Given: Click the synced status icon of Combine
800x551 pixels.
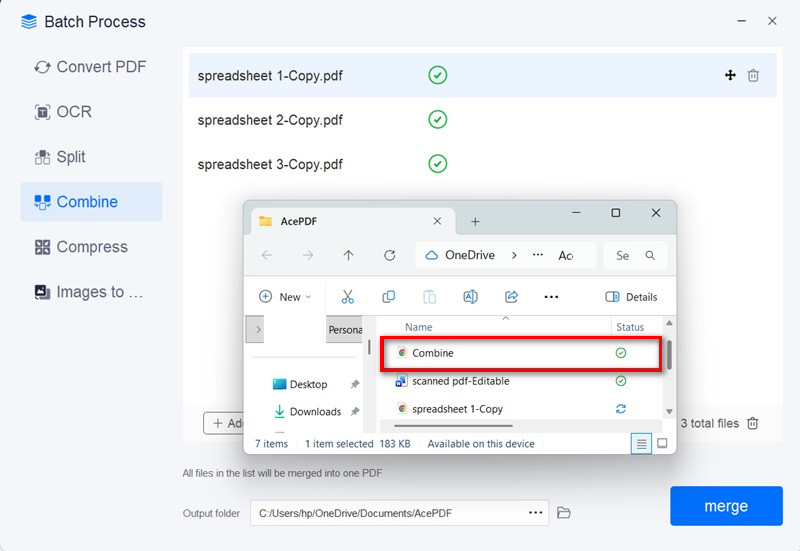Looking at the screenshot, I should 621,353.
